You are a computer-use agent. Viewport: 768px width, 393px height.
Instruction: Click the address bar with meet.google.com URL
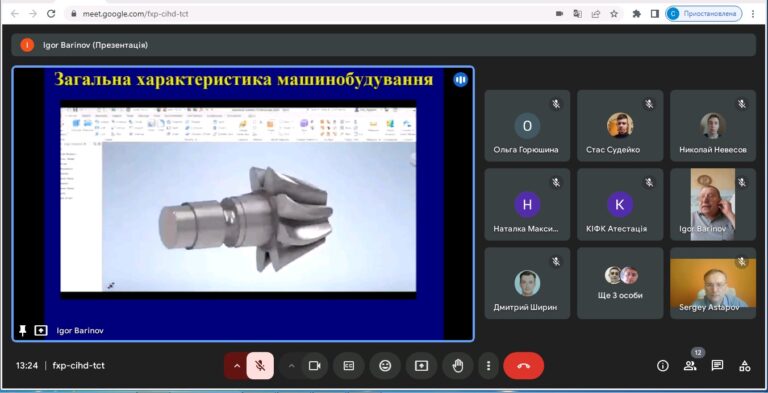point(309,14)
